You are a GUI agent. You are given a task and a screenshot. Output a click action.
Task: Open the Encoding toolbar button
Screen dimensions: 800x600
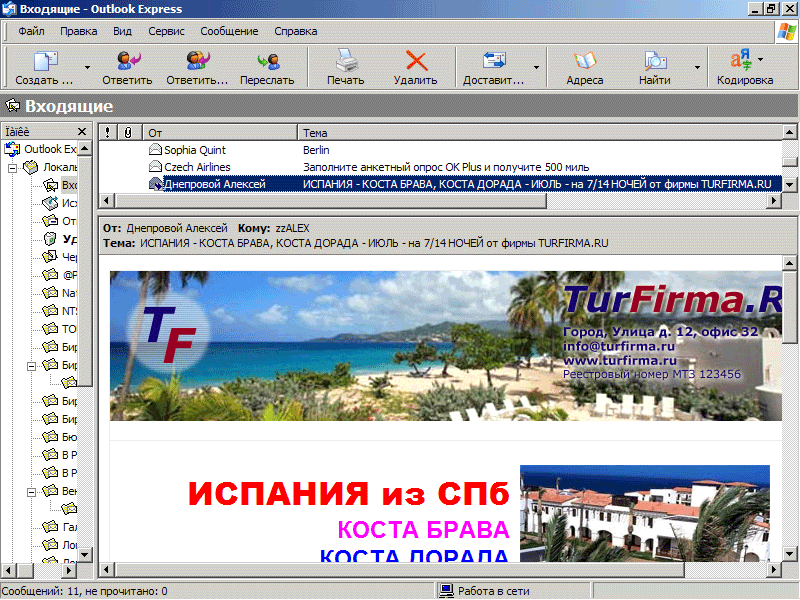pyautogui.click(x=744, y=62)
